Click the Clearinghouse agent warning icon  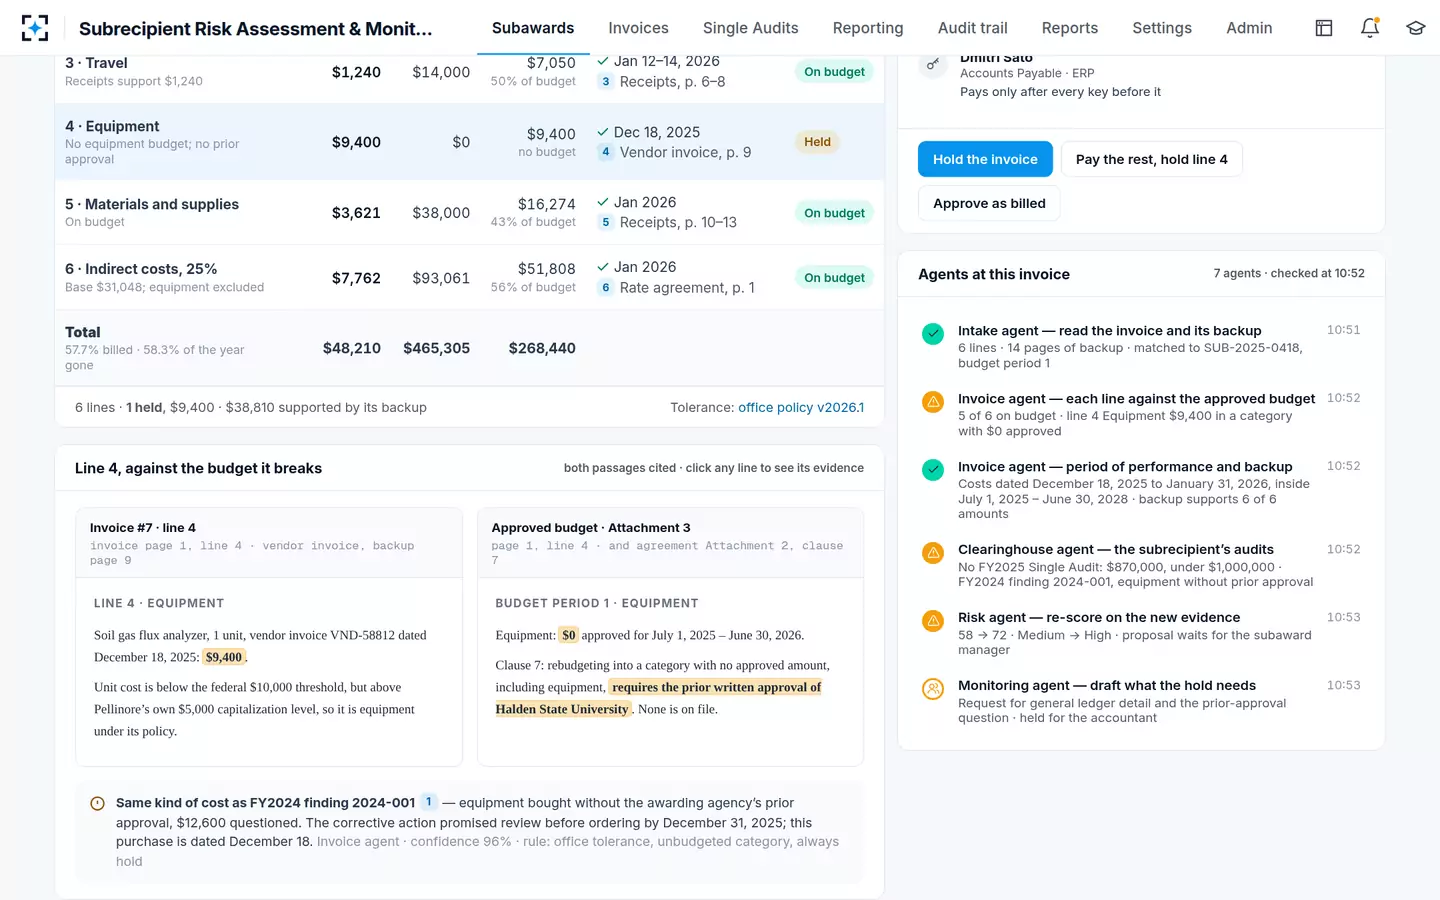933,553
